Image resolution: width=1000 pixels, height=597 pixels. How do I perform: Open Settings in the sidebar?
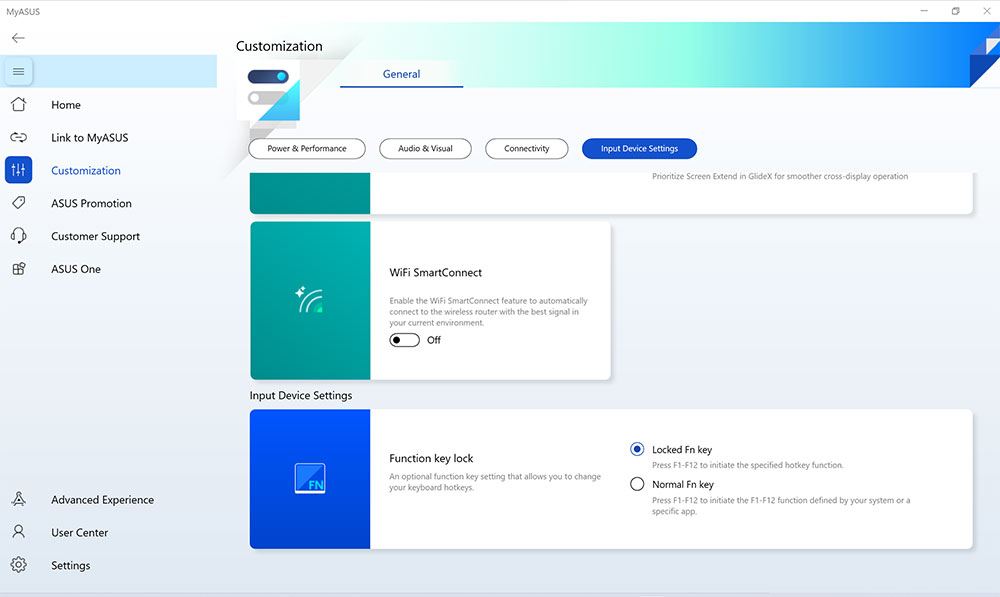click(x=70, y=566)
